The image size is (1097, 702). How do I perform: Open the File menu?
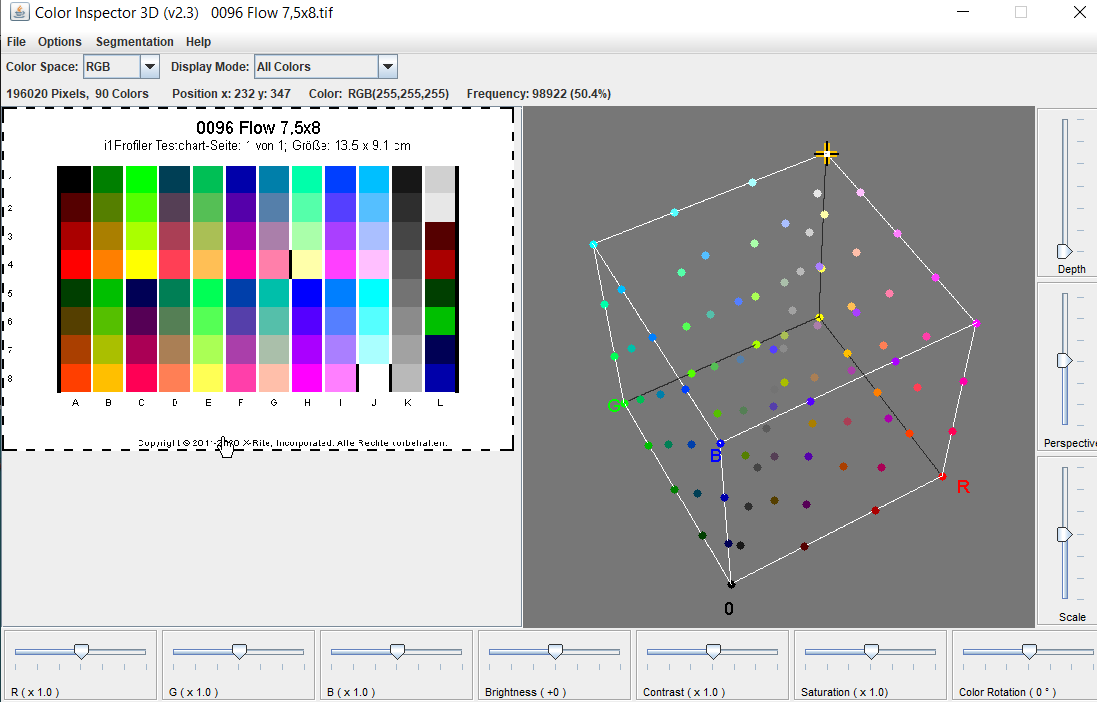coord(16,42)
